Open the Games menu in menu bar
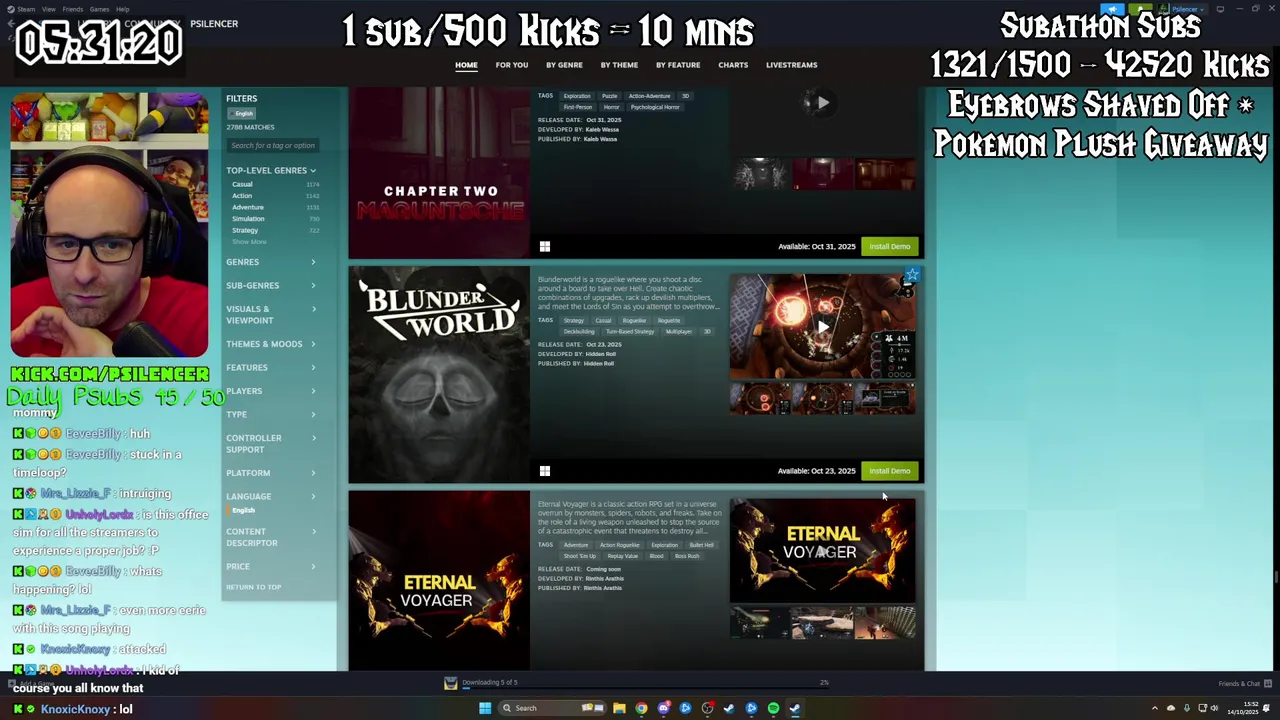Image resolution: width=1280 pixels, height=720 pixels. [x=100, y=9]
